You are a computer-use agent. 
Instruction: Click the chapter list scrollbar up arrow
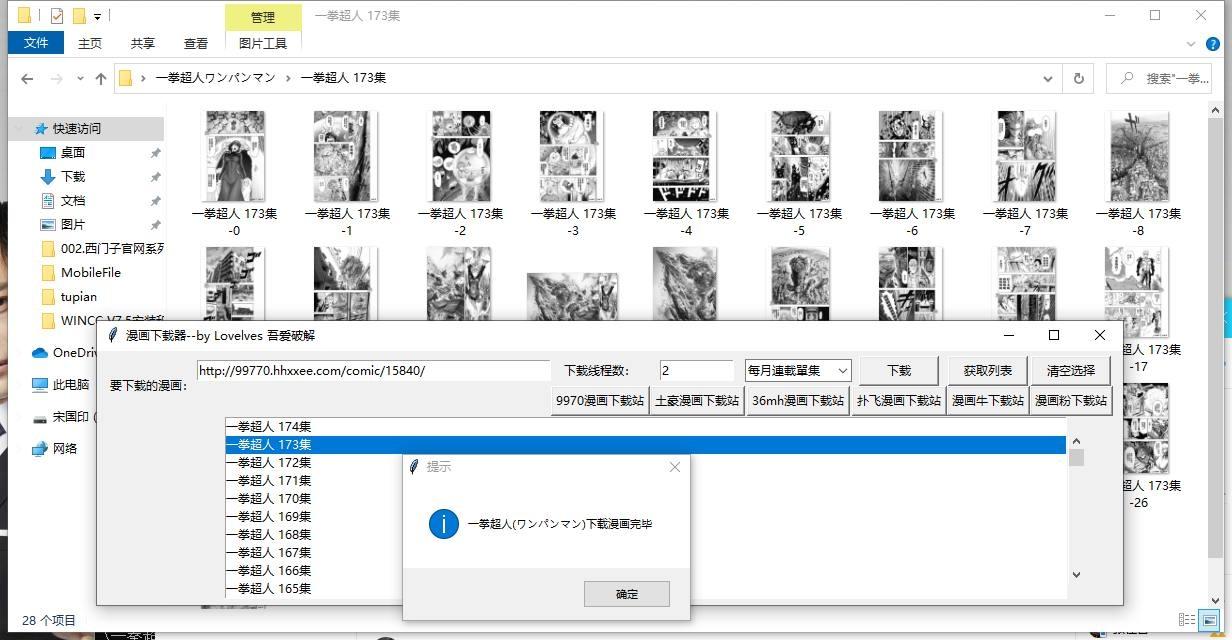click(1076, 441)
